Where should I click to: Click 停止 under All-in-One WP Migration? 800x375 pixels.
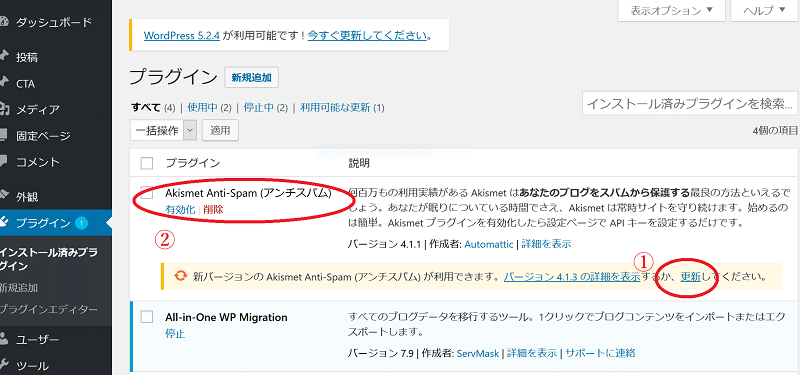(x=175, y=334)
